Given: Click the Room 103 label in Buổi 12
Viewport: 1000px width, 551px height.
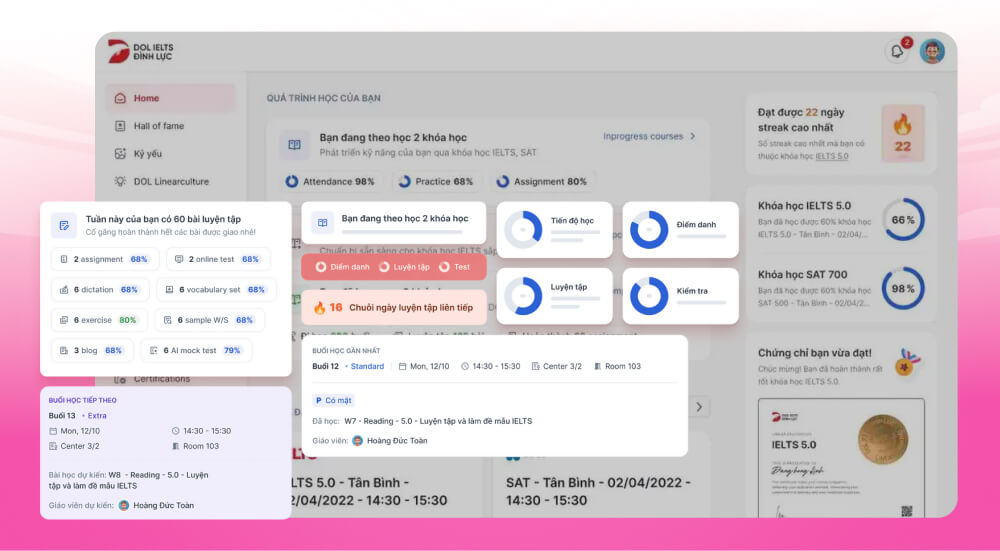Looking at the screenshot, I should tap(617, 367).
